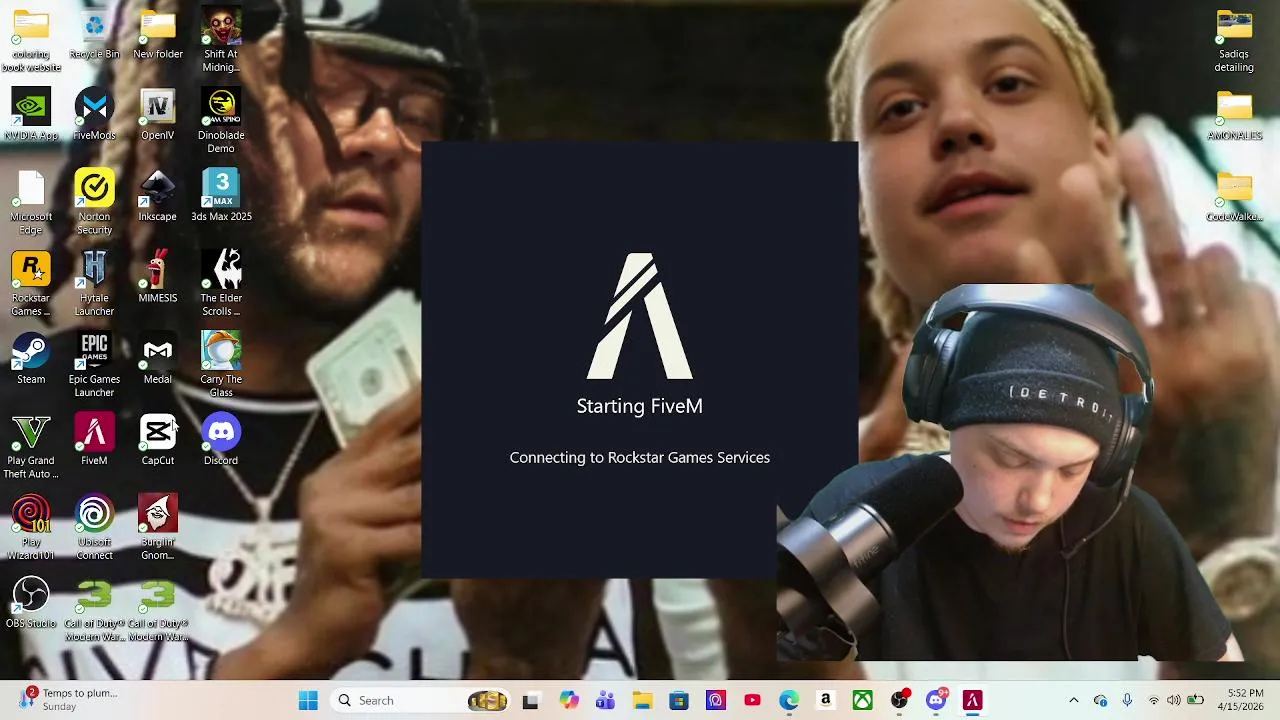Open Microsoft Teams from the taskbar
This screenshot has height=720, width=1280.
pos(605,700)
